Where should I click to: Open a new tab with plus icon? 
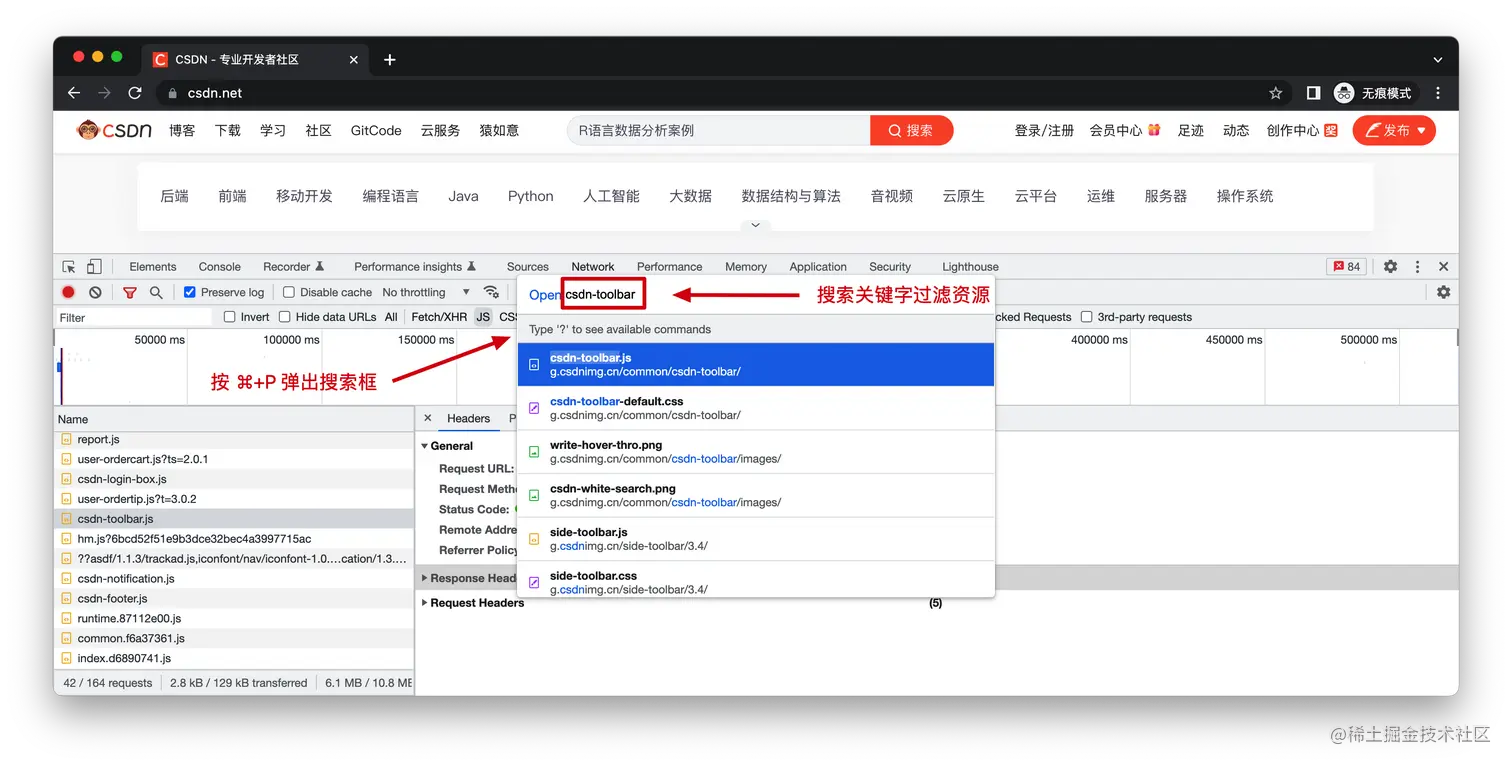390,60
